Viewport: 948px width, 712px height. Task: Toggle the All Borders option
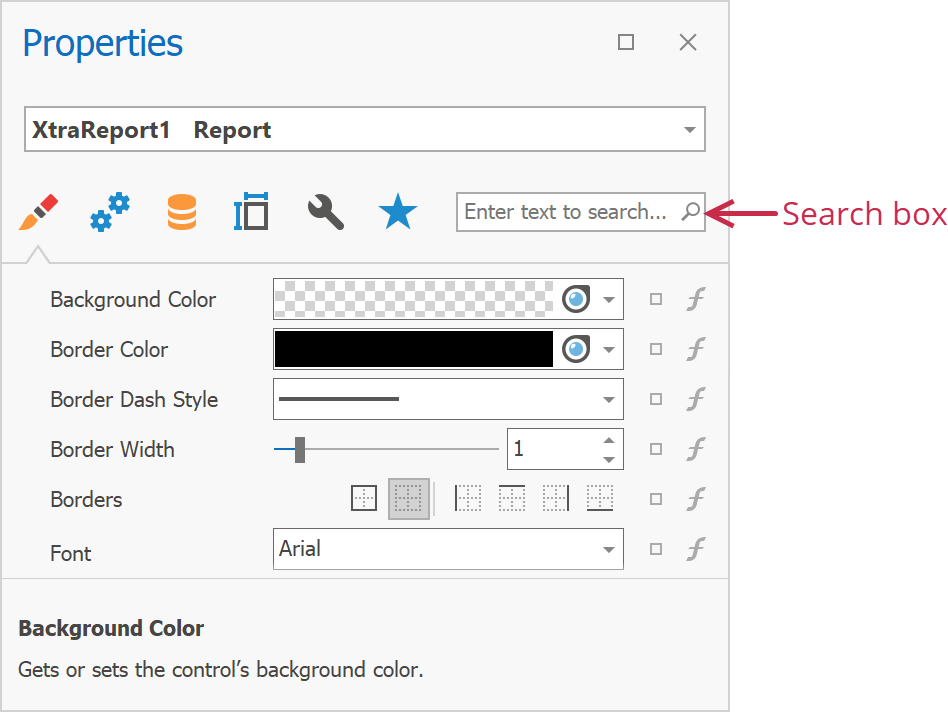point(364,497)
